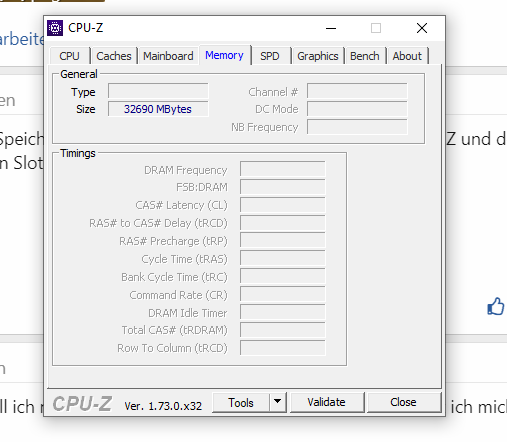Click the "CPU-Z" window title text

(86, 28)
